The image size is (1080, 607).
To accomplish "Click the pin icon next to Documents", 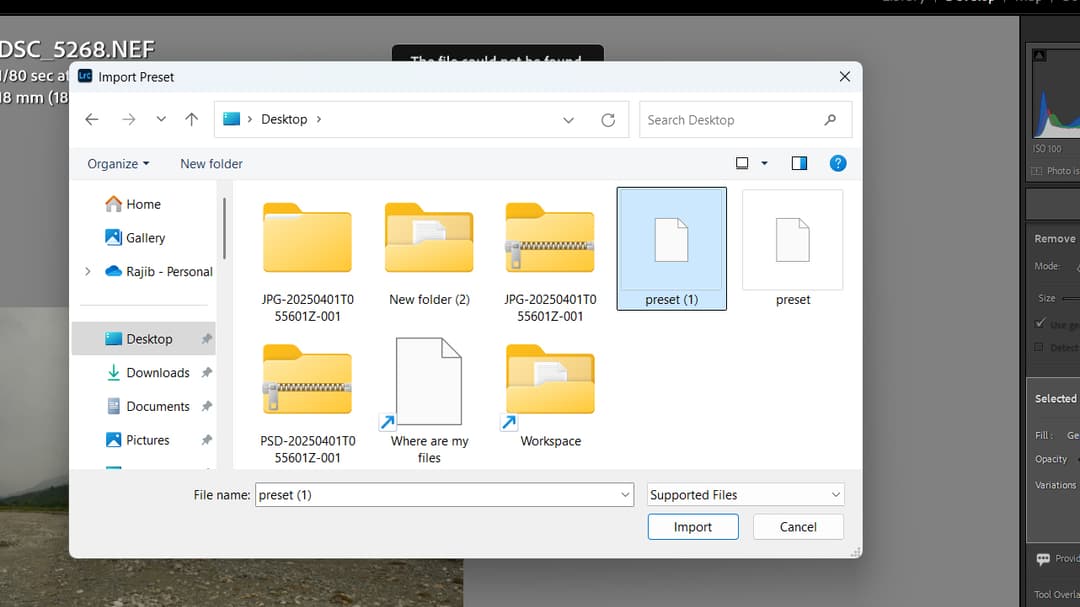I will point(206,407).
